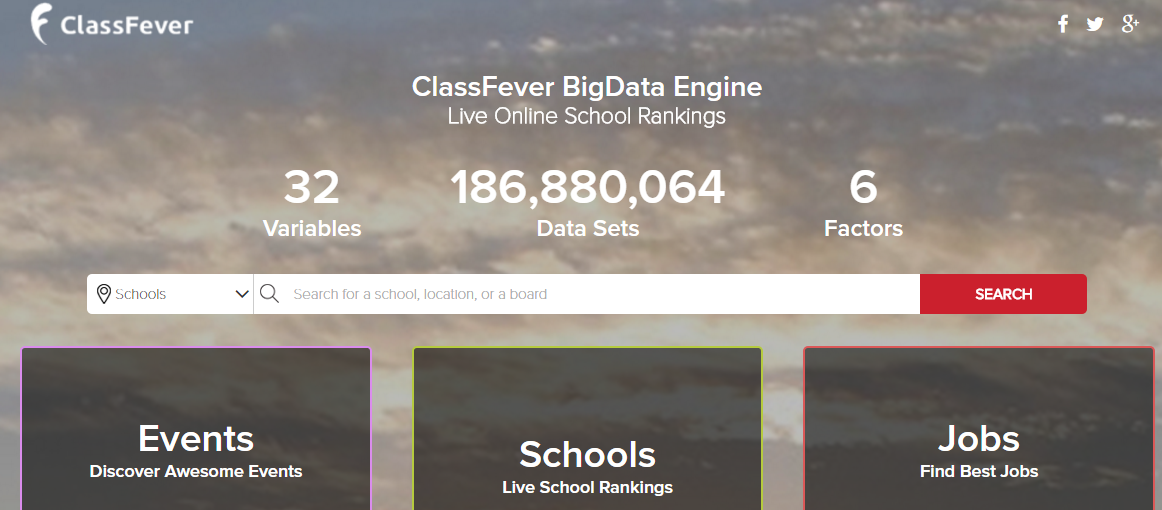Click the Discover Awesome Events caption

pos(196,471)
